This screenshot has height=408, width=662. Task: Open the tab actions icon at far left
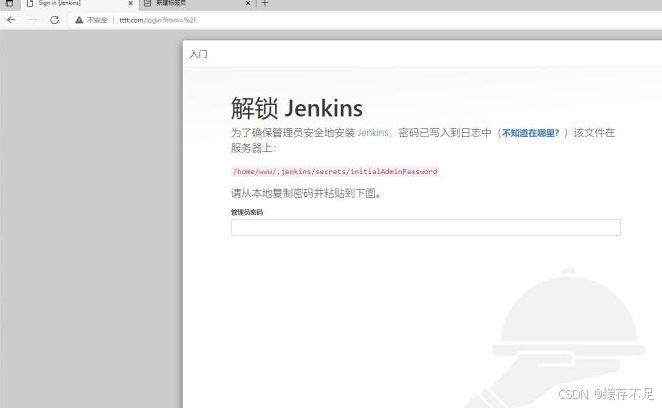[x=9, y=3]
